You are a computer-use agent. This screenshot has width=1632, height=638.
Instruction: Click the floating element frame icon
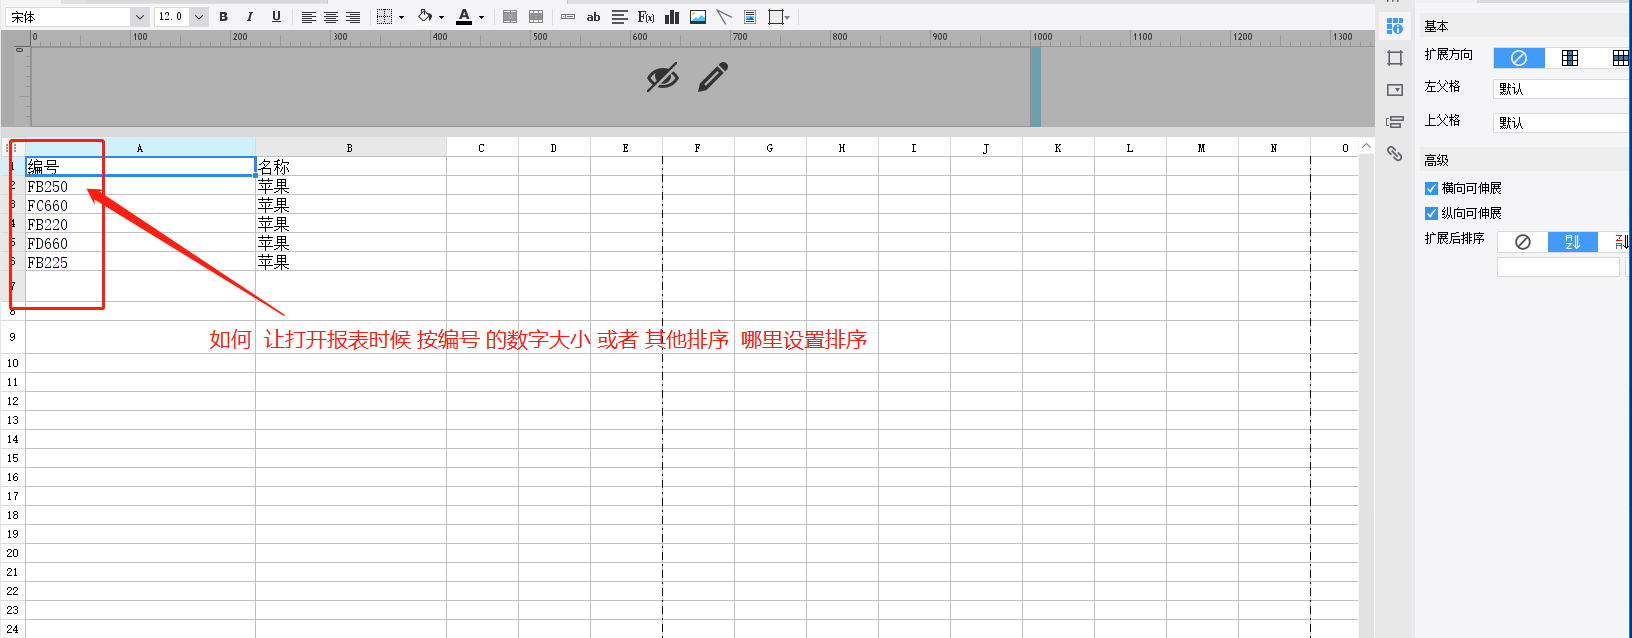pyautogui.click(x=775, y=17)
